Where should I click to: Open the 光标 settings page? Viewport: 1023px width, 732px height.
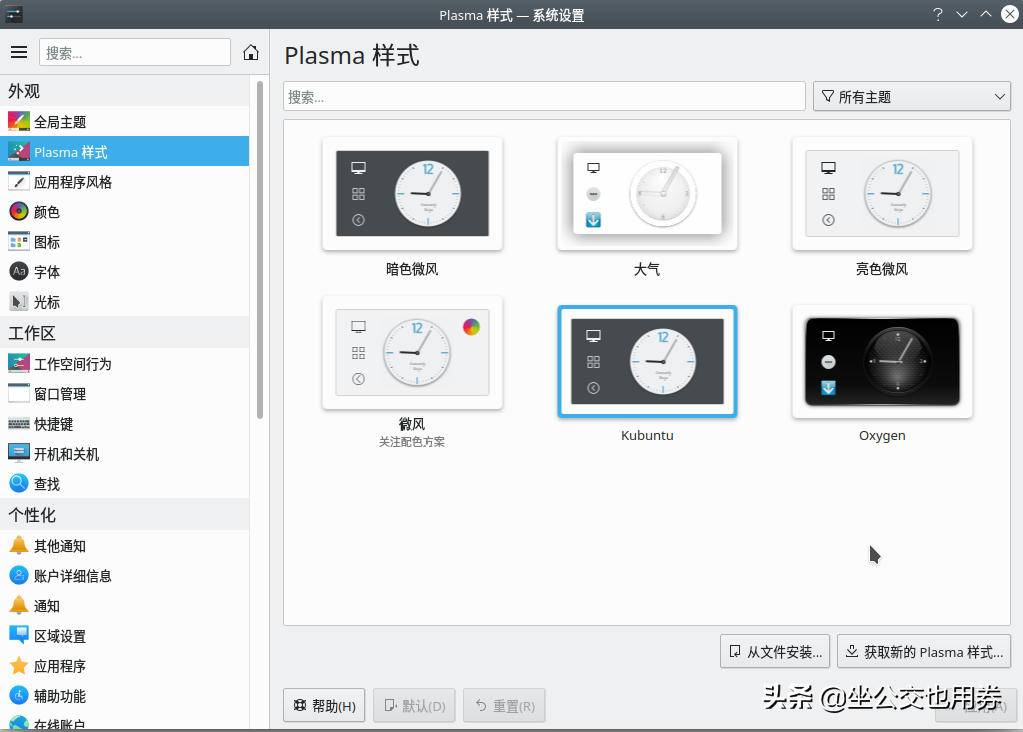[125, 301]
